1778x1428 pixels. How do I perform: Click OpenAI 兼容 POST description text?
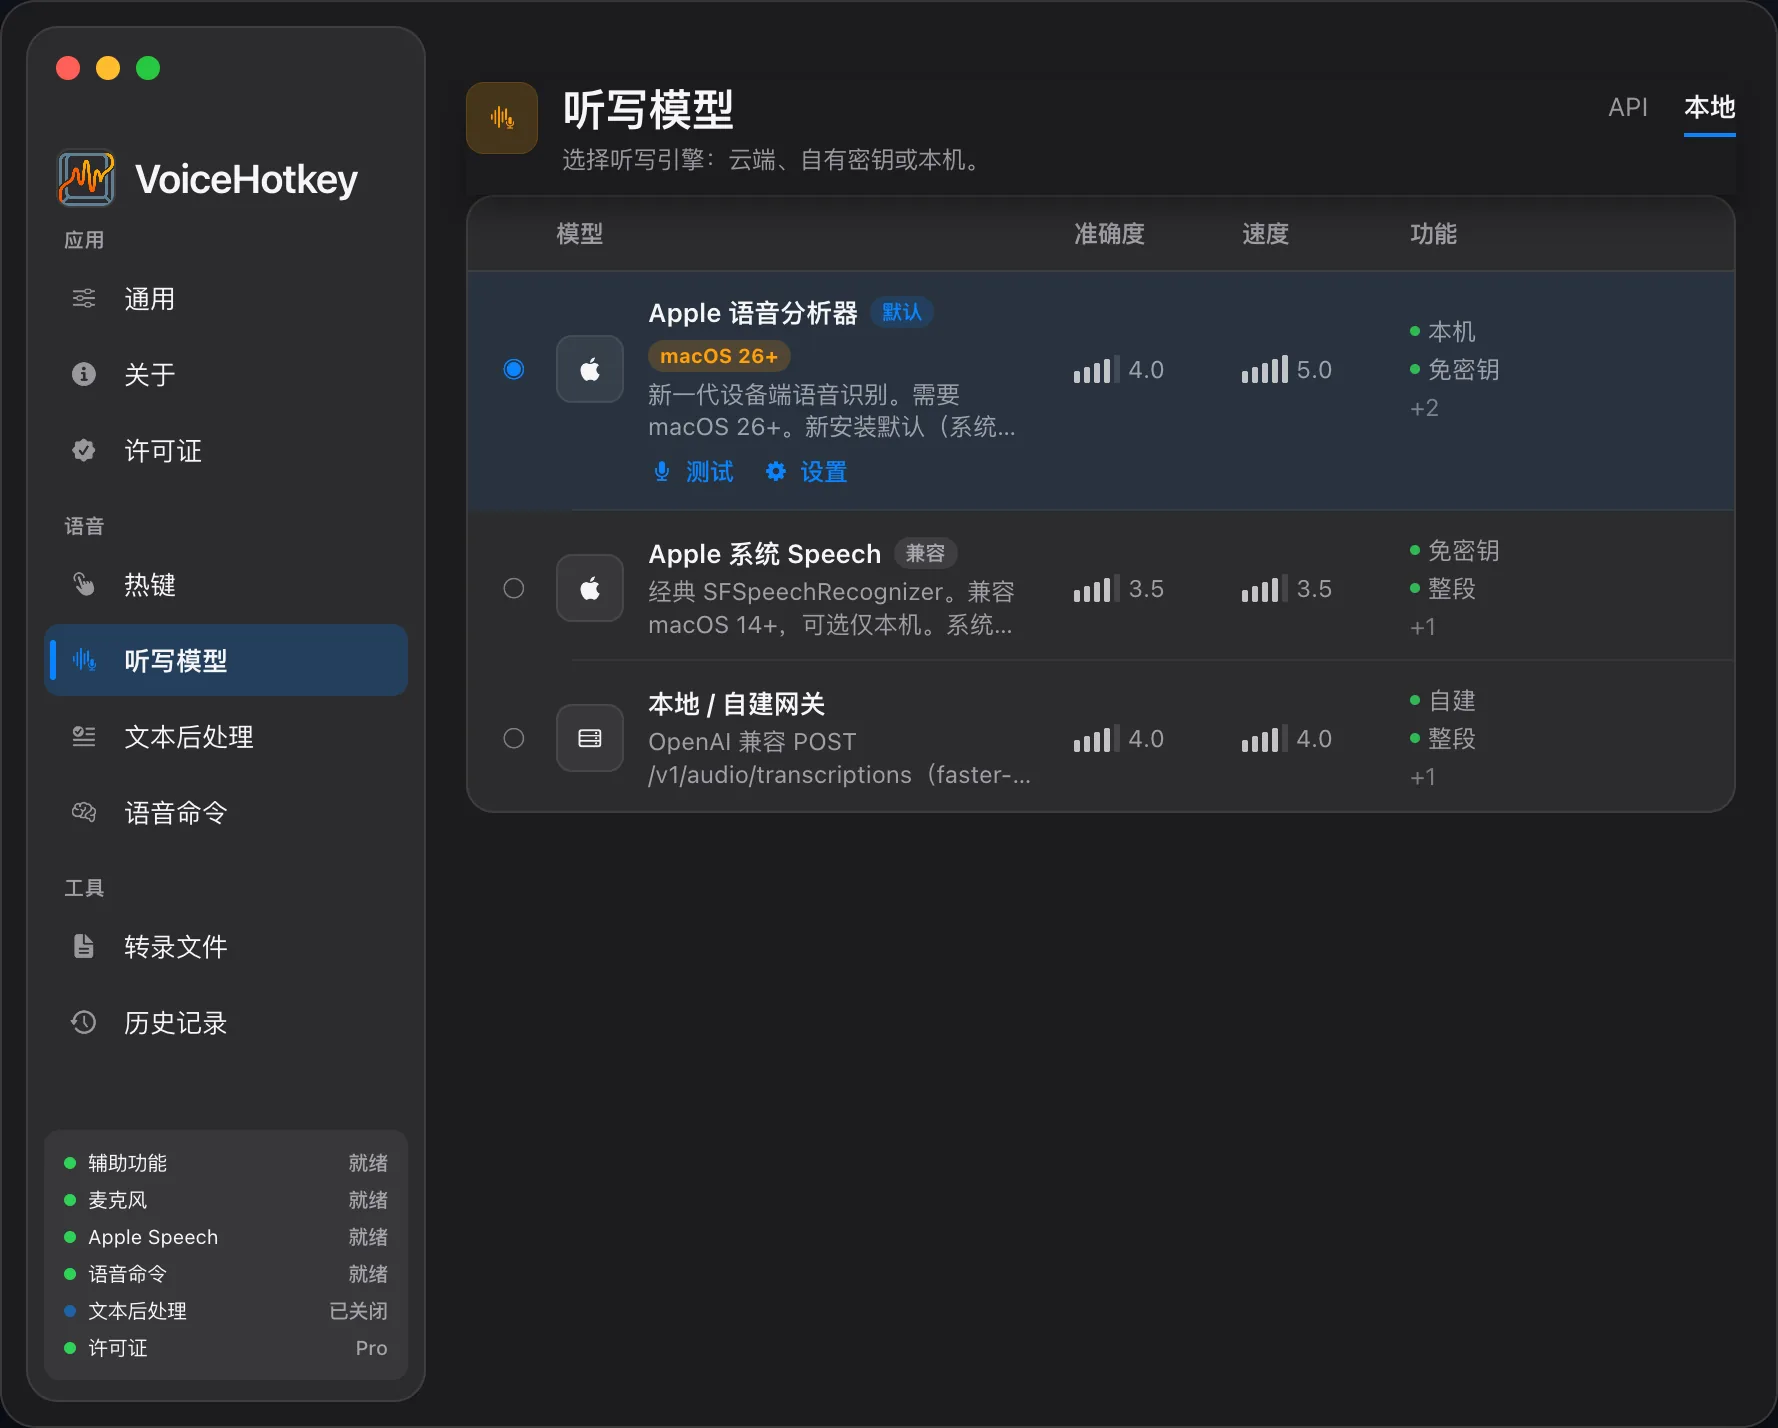click(x=752, y=742)
